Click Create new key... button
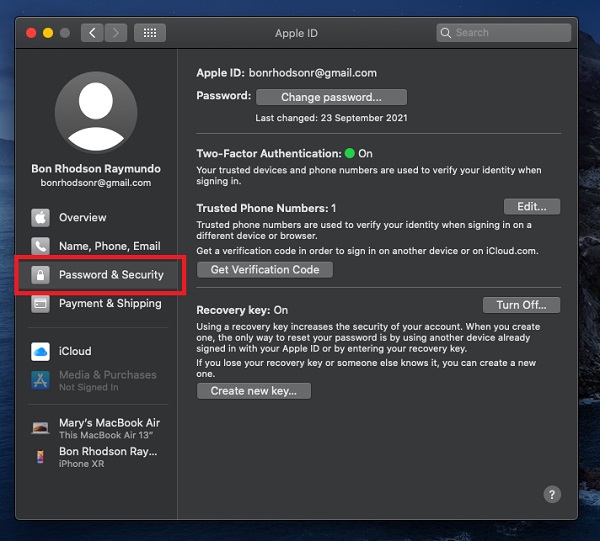Viewport: 600px width, 541px height. pos(254,391)
